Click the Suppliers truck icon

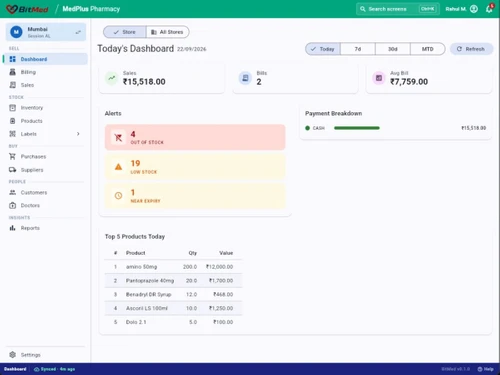[13, 170]
